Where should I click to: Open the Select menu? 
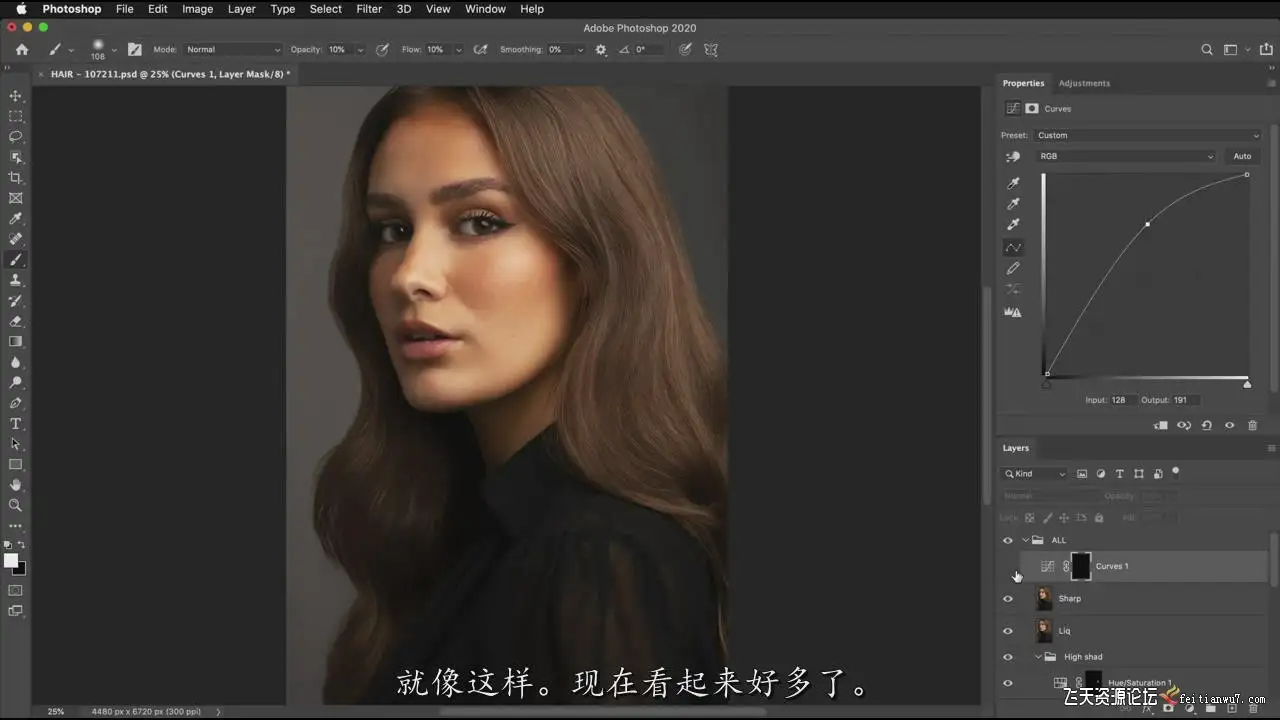tap(326, 9)
